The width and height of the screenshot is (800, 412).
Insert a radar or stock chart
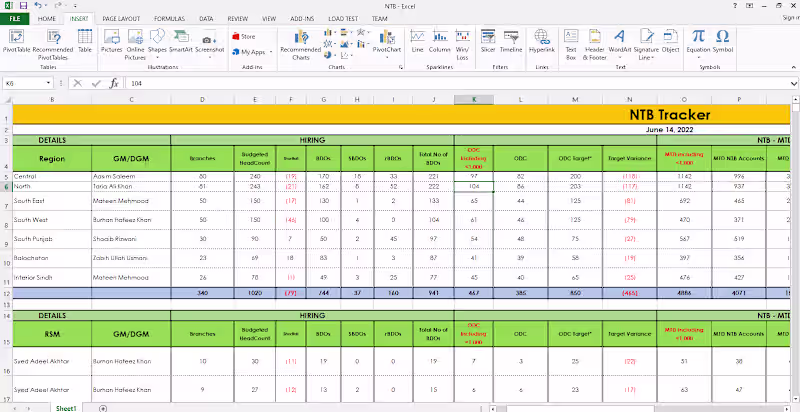pyautogui.click(x=361, y=33)
